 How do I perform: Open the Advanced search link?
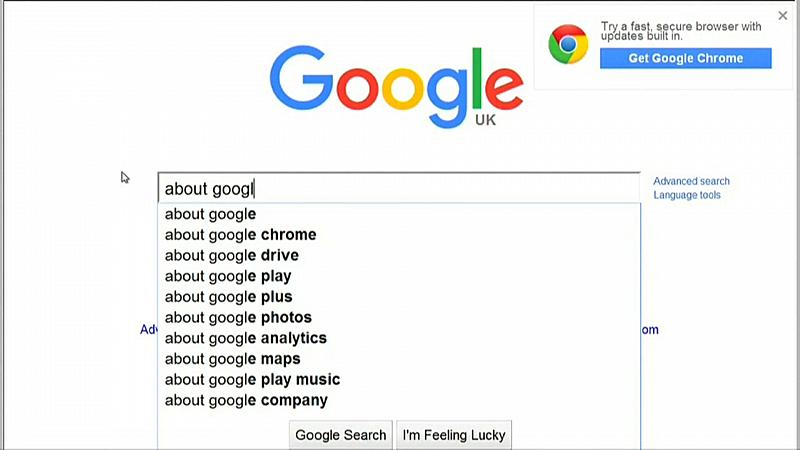691,181
